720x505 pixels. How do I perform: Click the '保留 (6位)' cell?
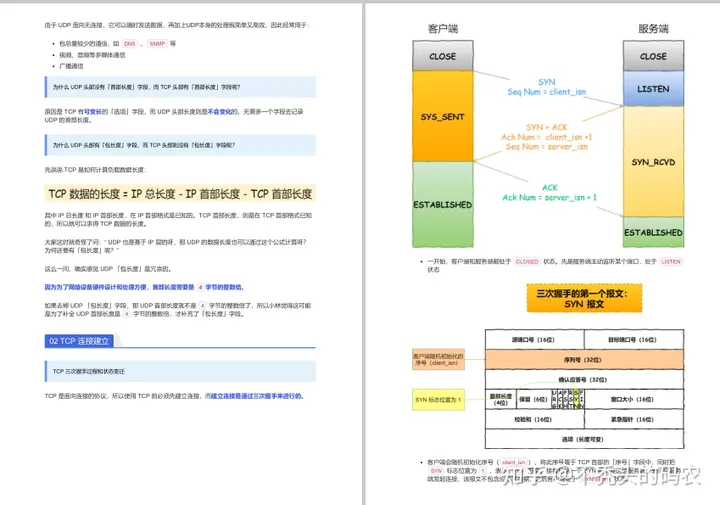point(533,399)
